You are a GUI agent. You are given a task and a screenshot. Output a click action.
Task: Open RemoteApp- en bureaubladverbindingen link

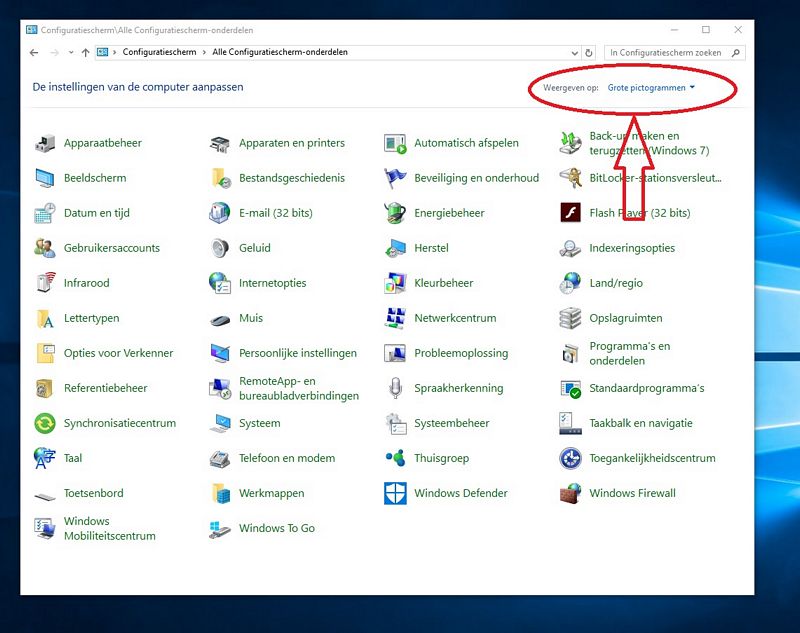point(299,388)
